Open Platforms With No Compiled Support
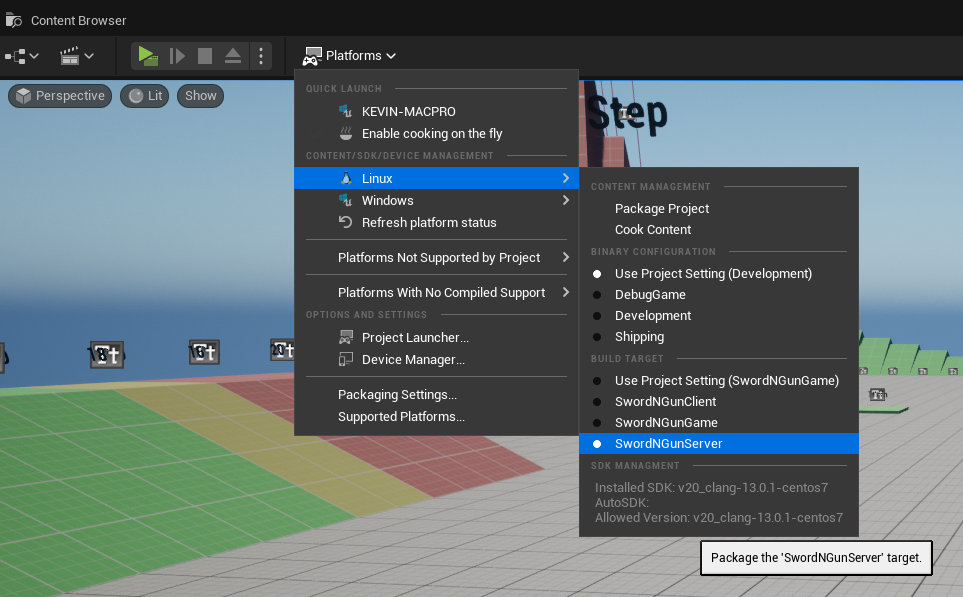This screenshot has height=597, width=963. pos(436,292)
